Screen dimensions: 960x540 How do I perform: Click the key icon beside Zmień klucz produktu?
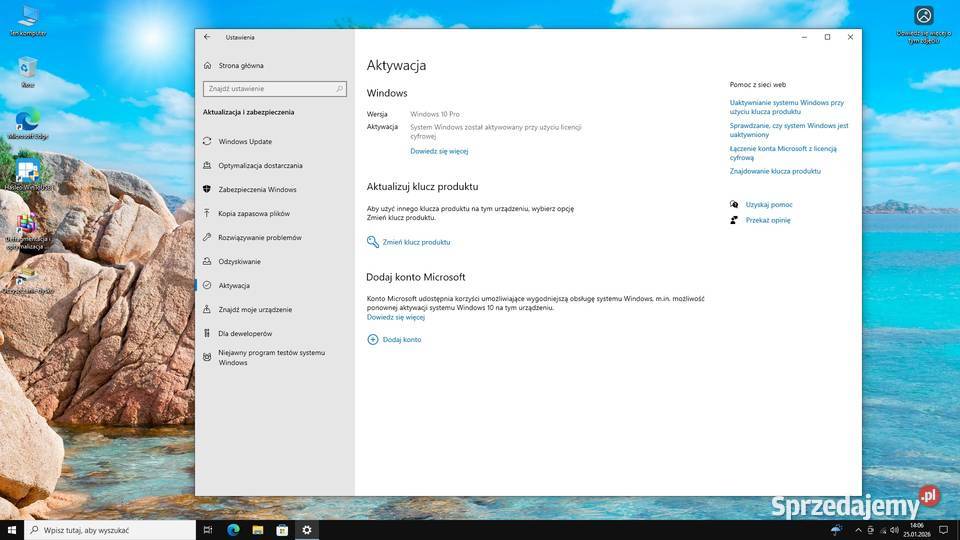(372, 242)
